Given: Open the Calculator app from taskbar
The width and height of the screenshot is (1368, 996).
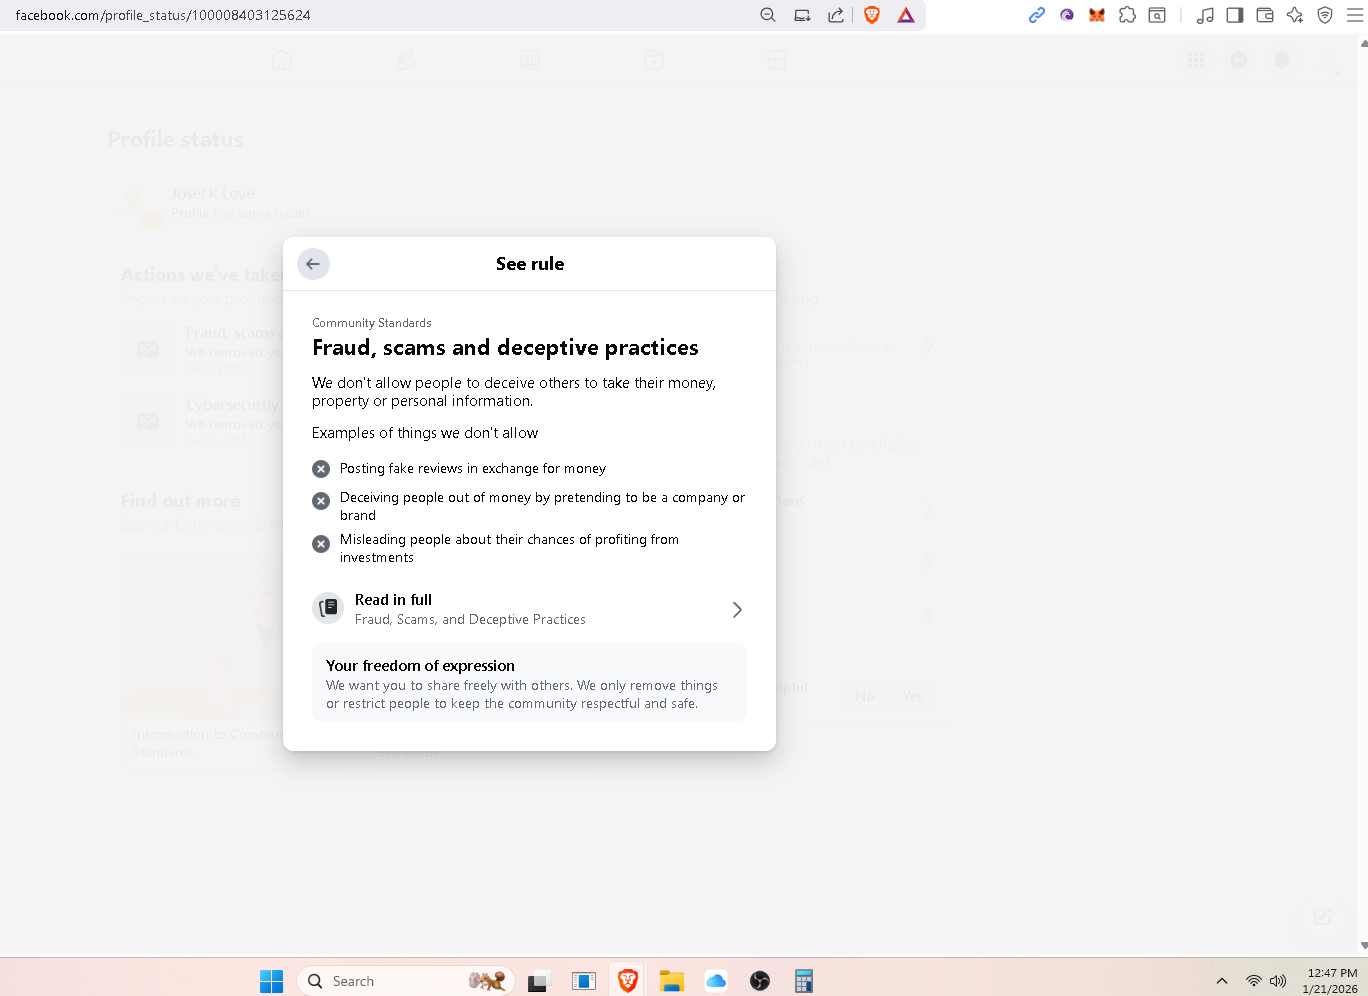Looking at the screenshot, I should click(x=803, y=981).
